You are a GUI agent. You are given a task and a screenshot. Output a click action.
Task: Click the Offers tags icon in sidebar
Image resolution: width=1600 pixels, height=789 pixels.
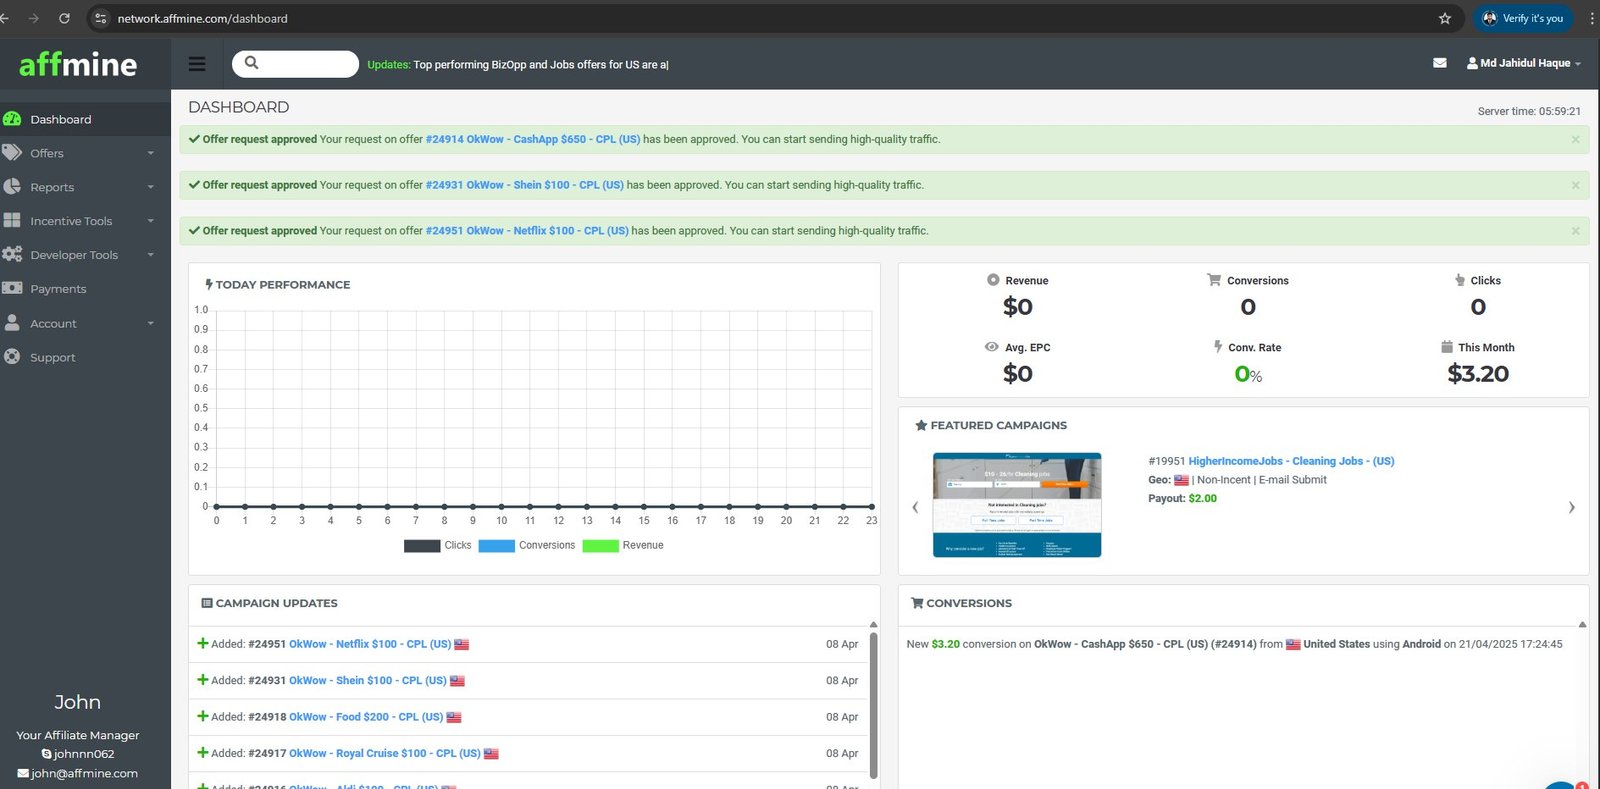click(12, 153)
